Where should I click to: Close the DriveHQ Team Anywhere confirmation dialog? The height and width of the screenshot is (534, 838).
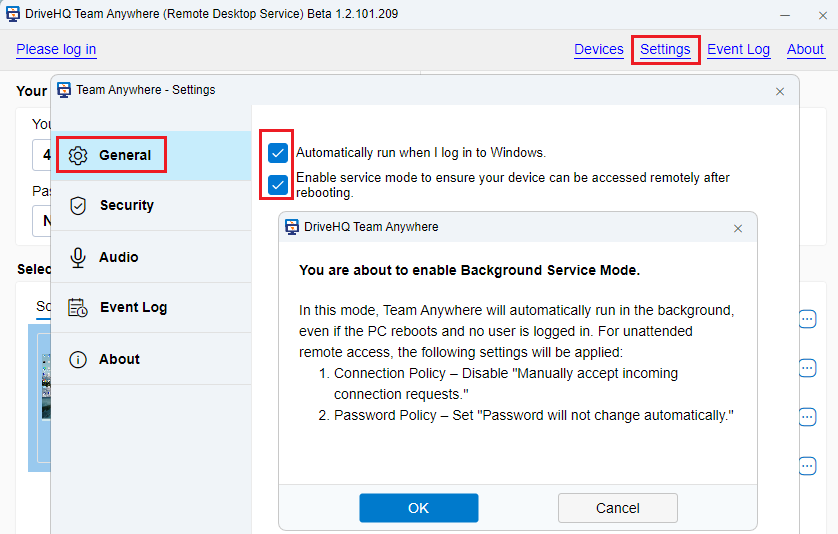[x=738, y=228]
